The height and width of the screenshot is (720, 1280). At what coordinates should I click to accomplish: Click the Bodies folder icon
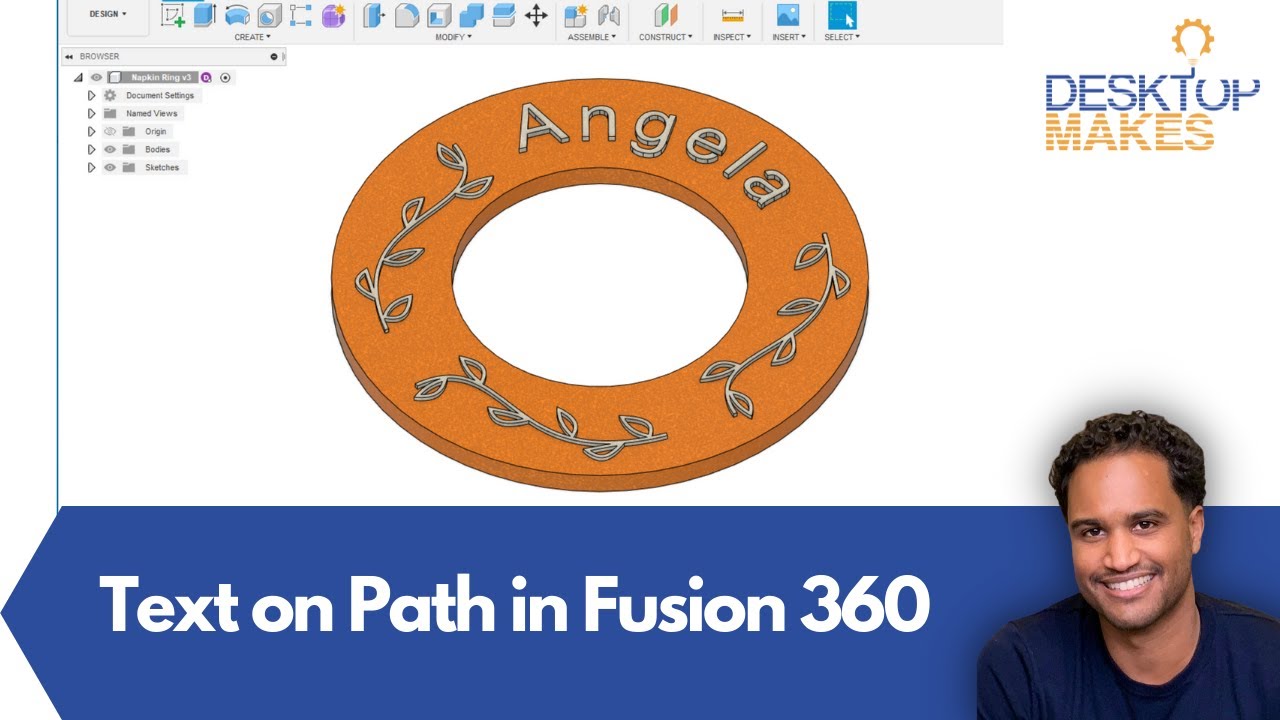(129, 149)
